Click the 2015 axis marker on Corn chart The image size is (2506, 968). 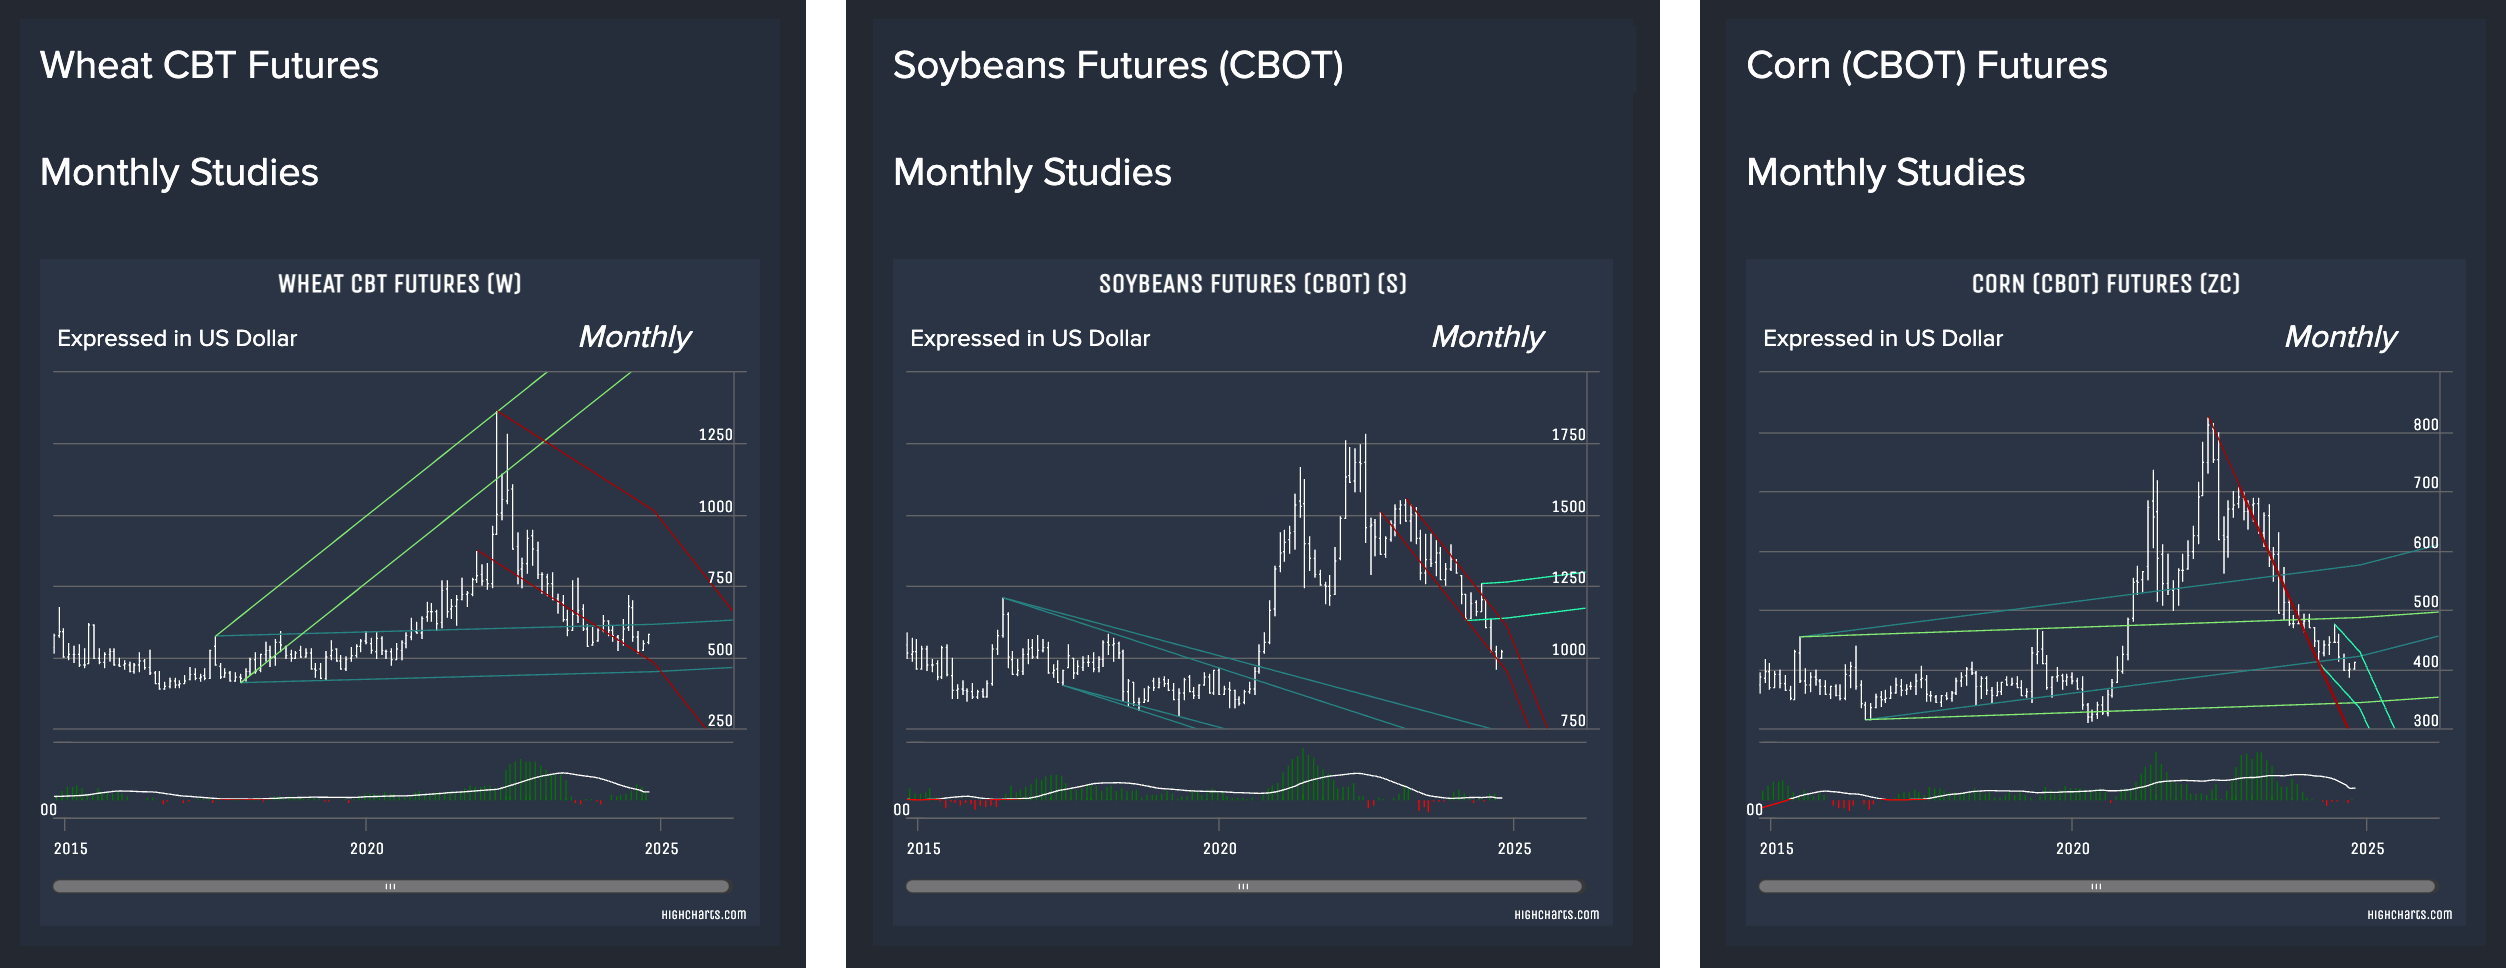(x=1776, y=848)
